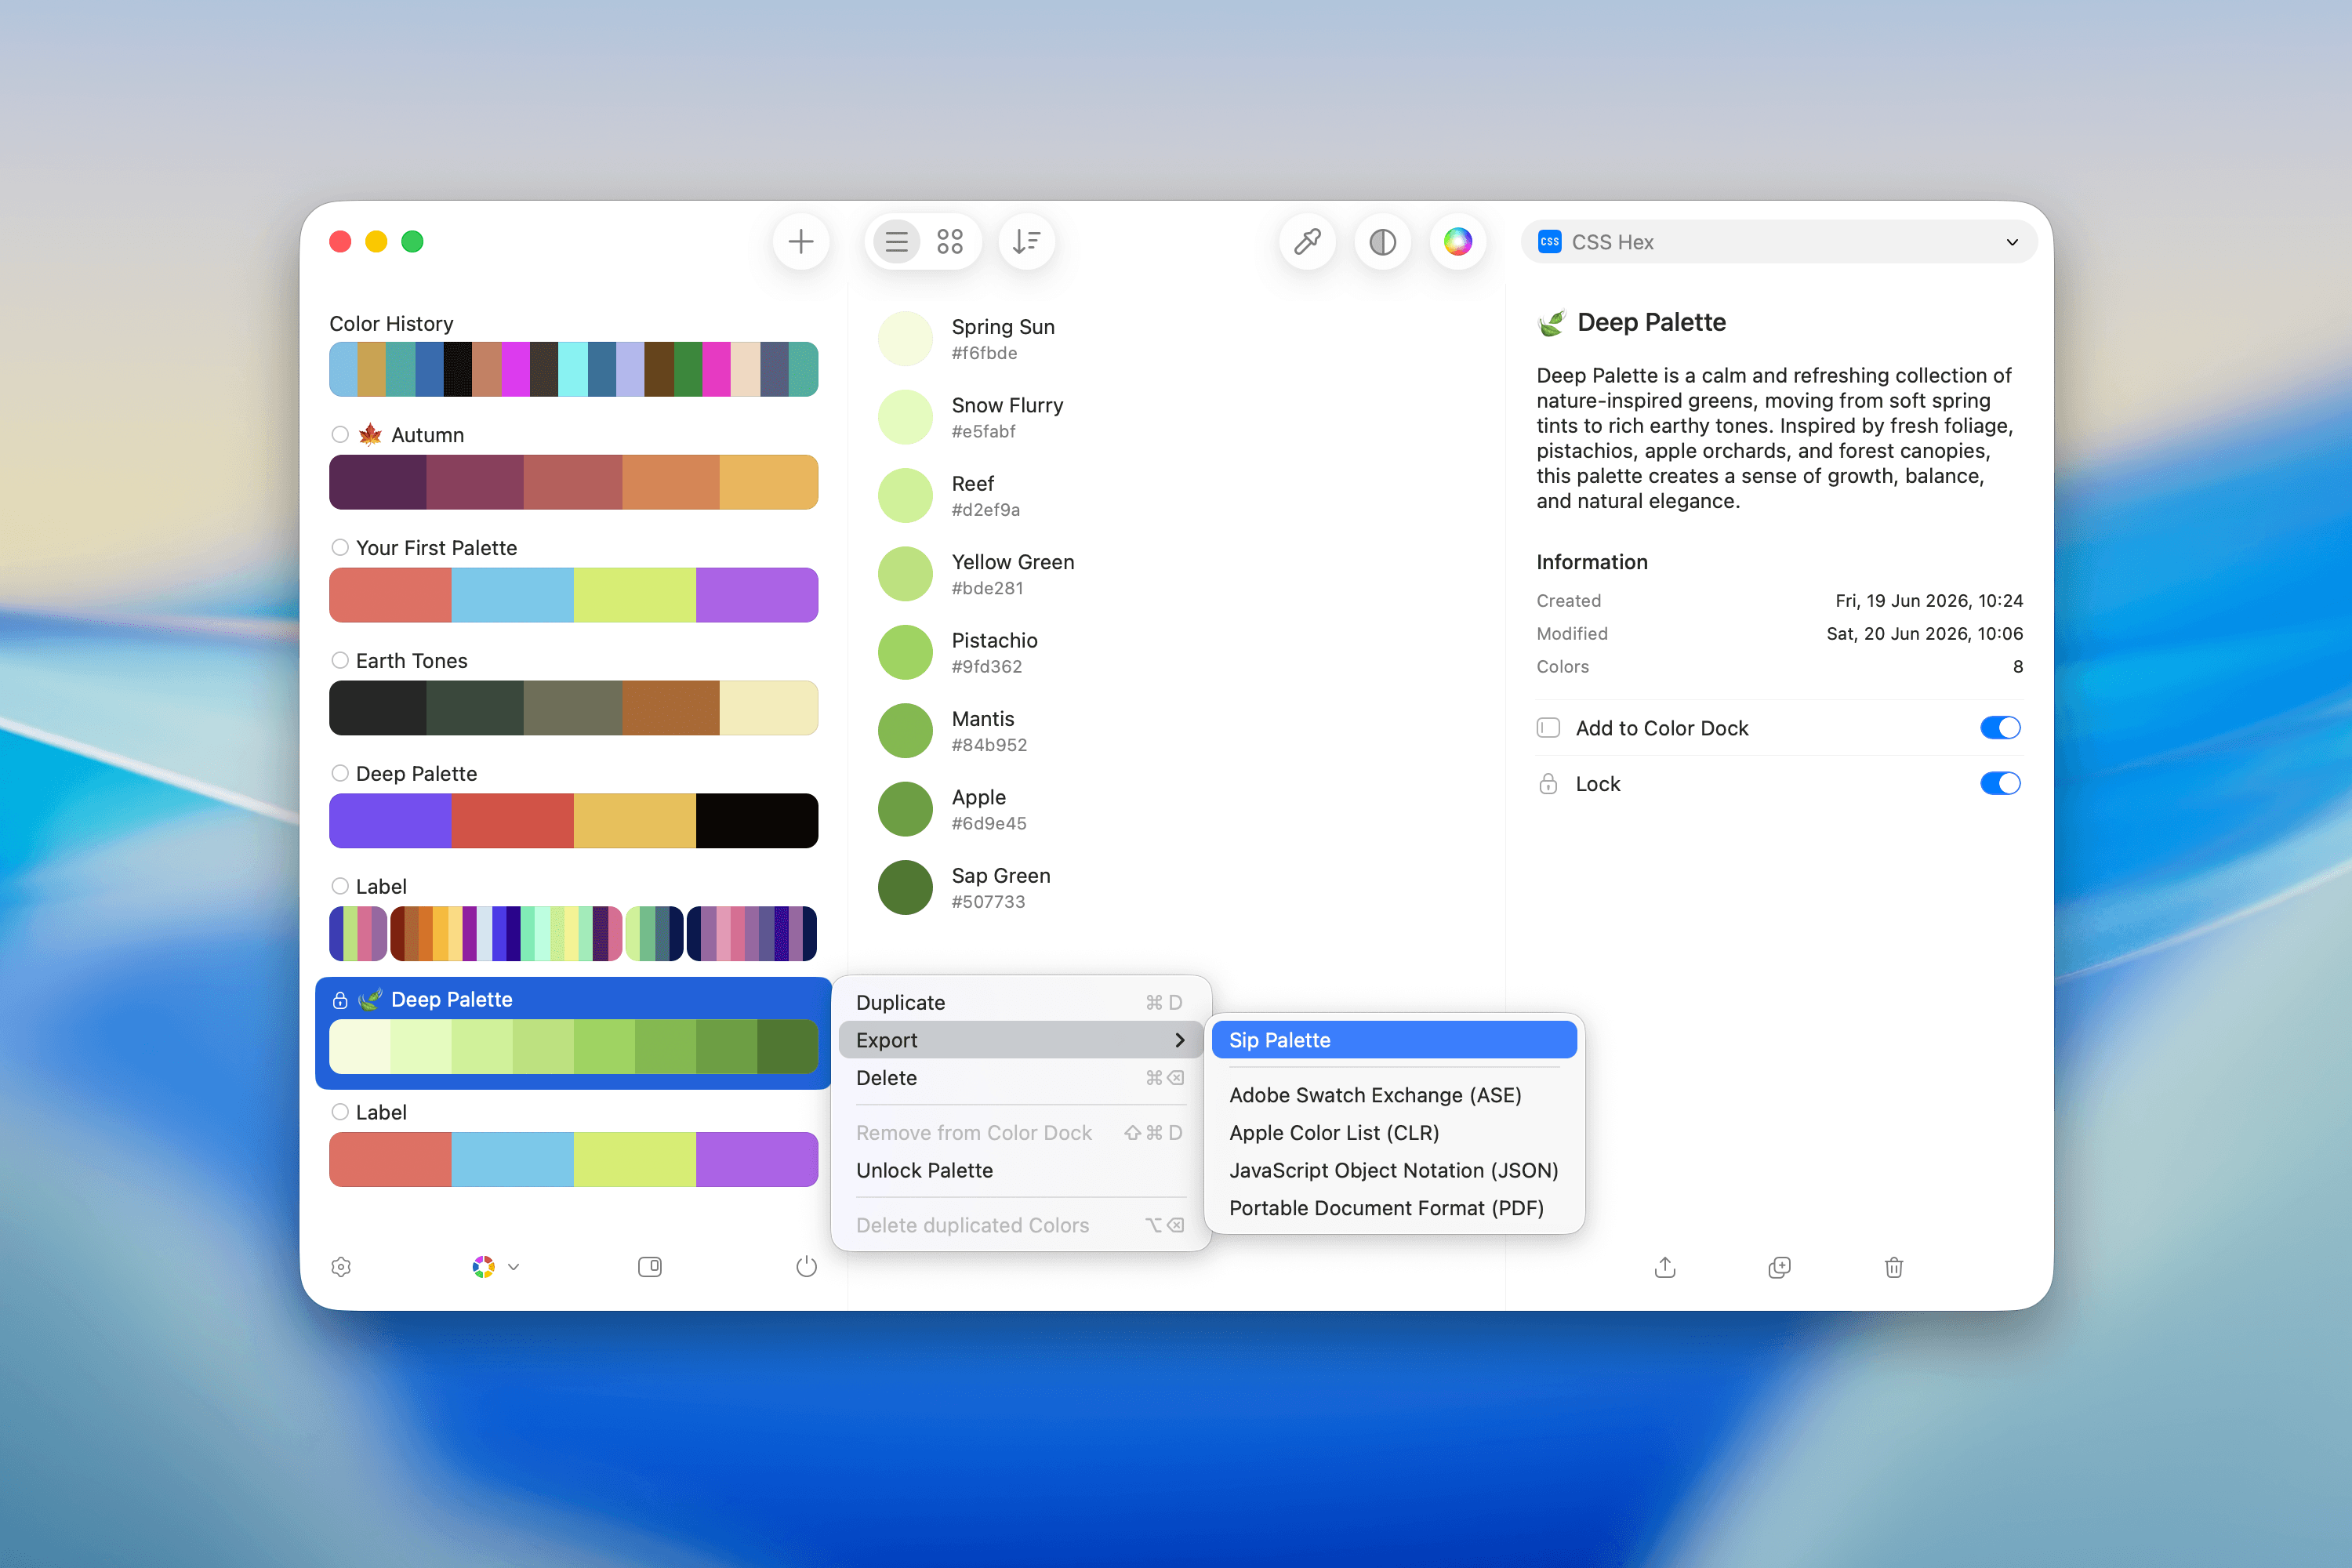The height and width of the screenshot is (1568, 2352).
Task: Click the Modified date Sat, 20 Jun 2026, 10:06
Action: (1924, 634)
